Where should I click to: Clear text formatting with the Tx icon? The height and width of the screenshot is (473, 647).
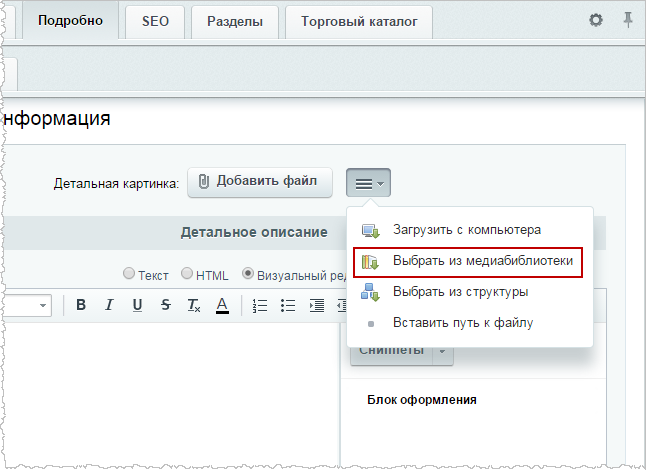point(194,305)
